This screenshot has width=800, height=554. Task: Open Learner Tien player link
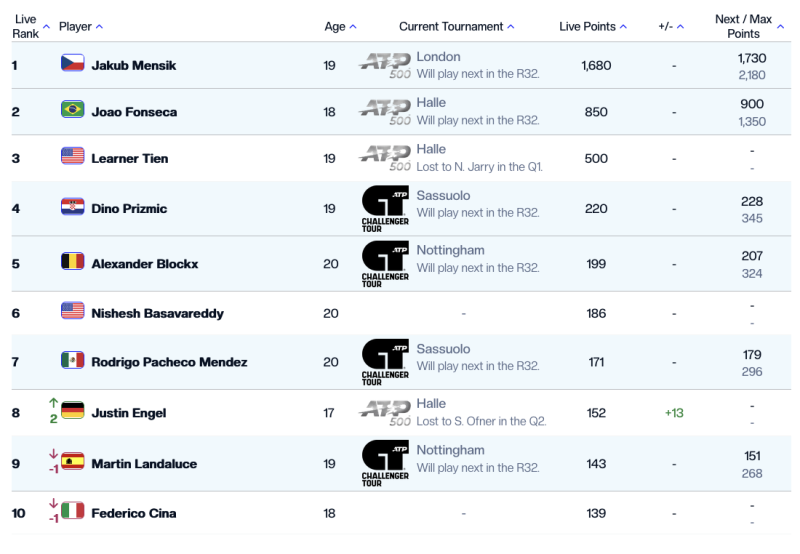(130, 159)
